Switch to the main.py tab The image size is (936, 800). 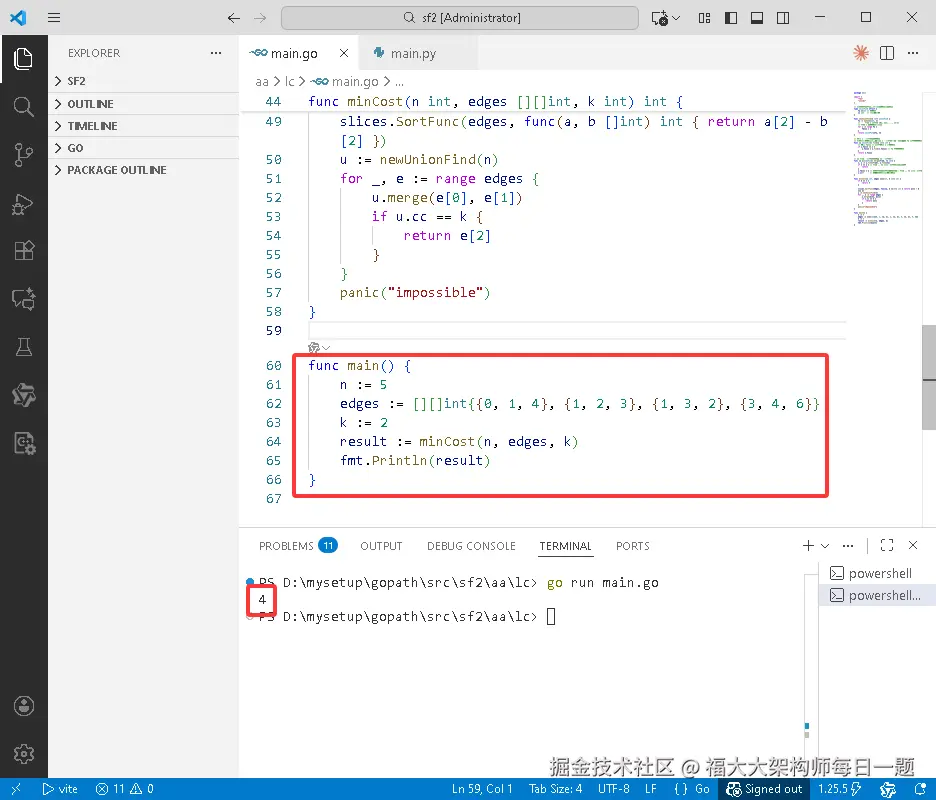tap(413, 53)
